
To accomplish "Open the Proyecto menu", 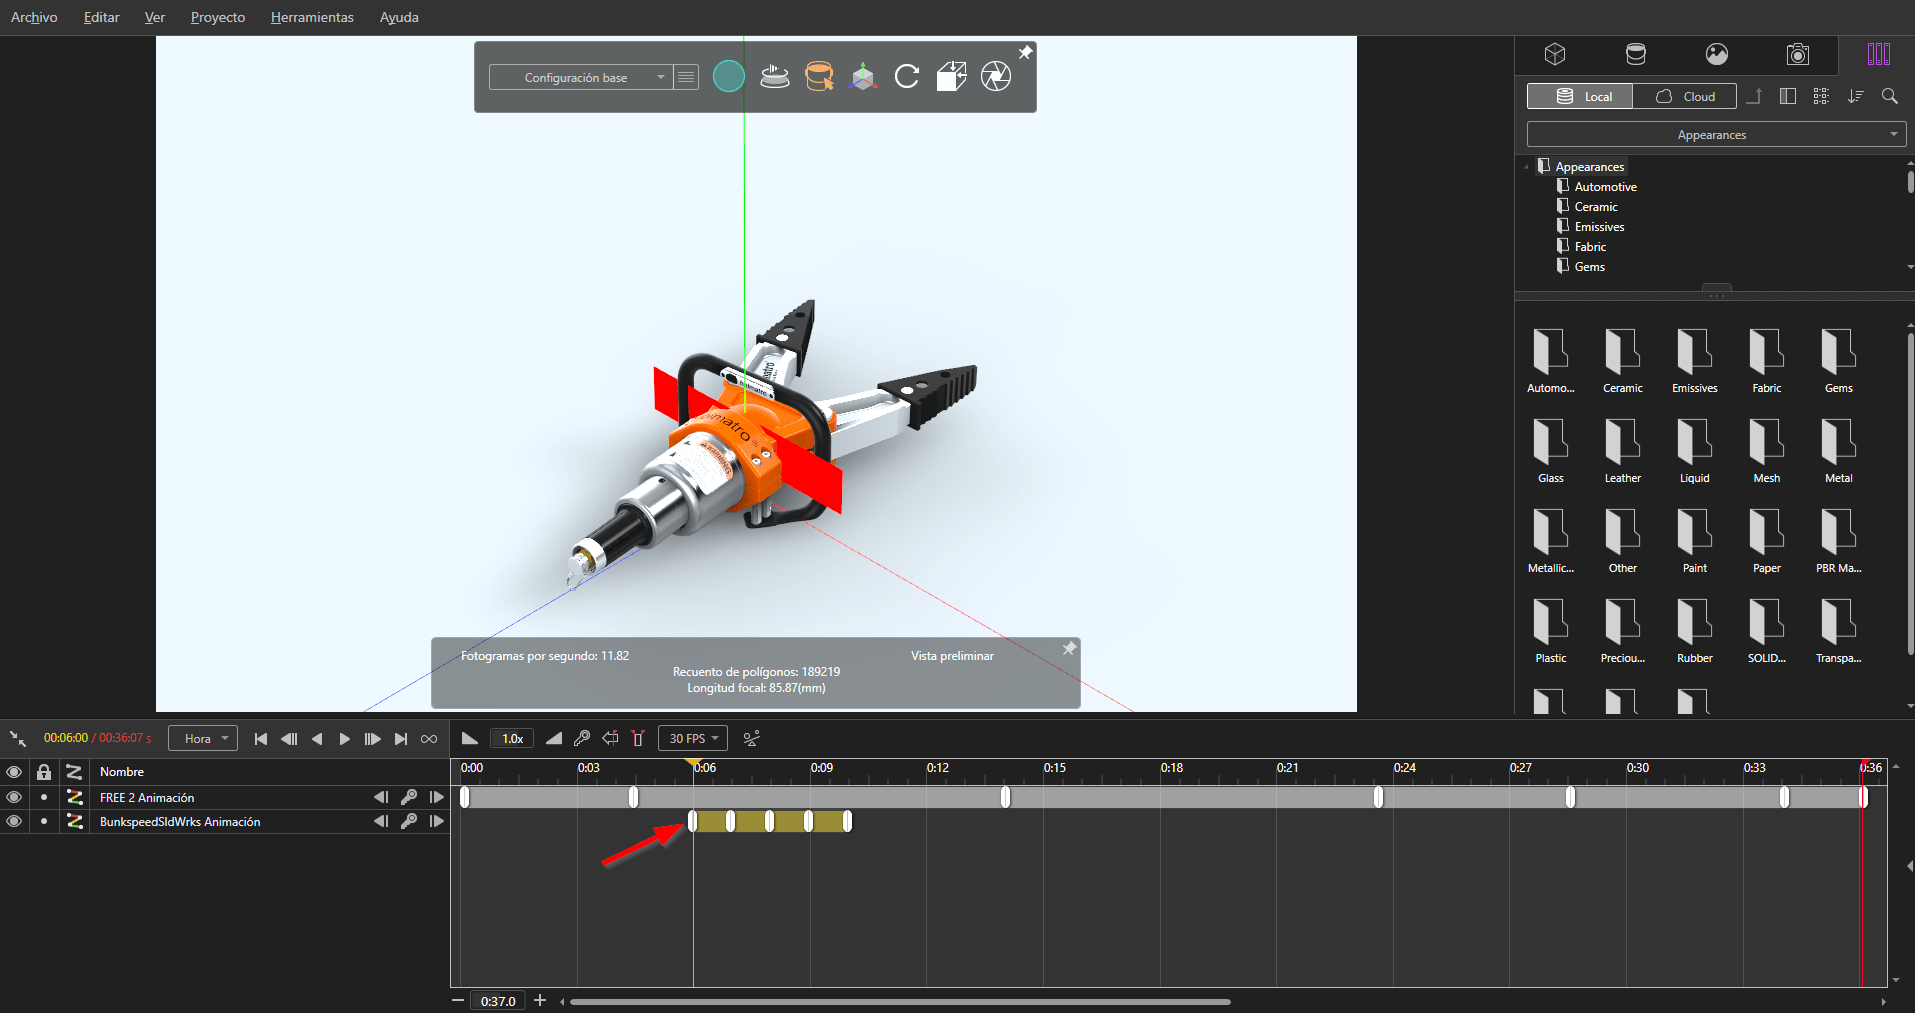I will (x=217, y=17).
